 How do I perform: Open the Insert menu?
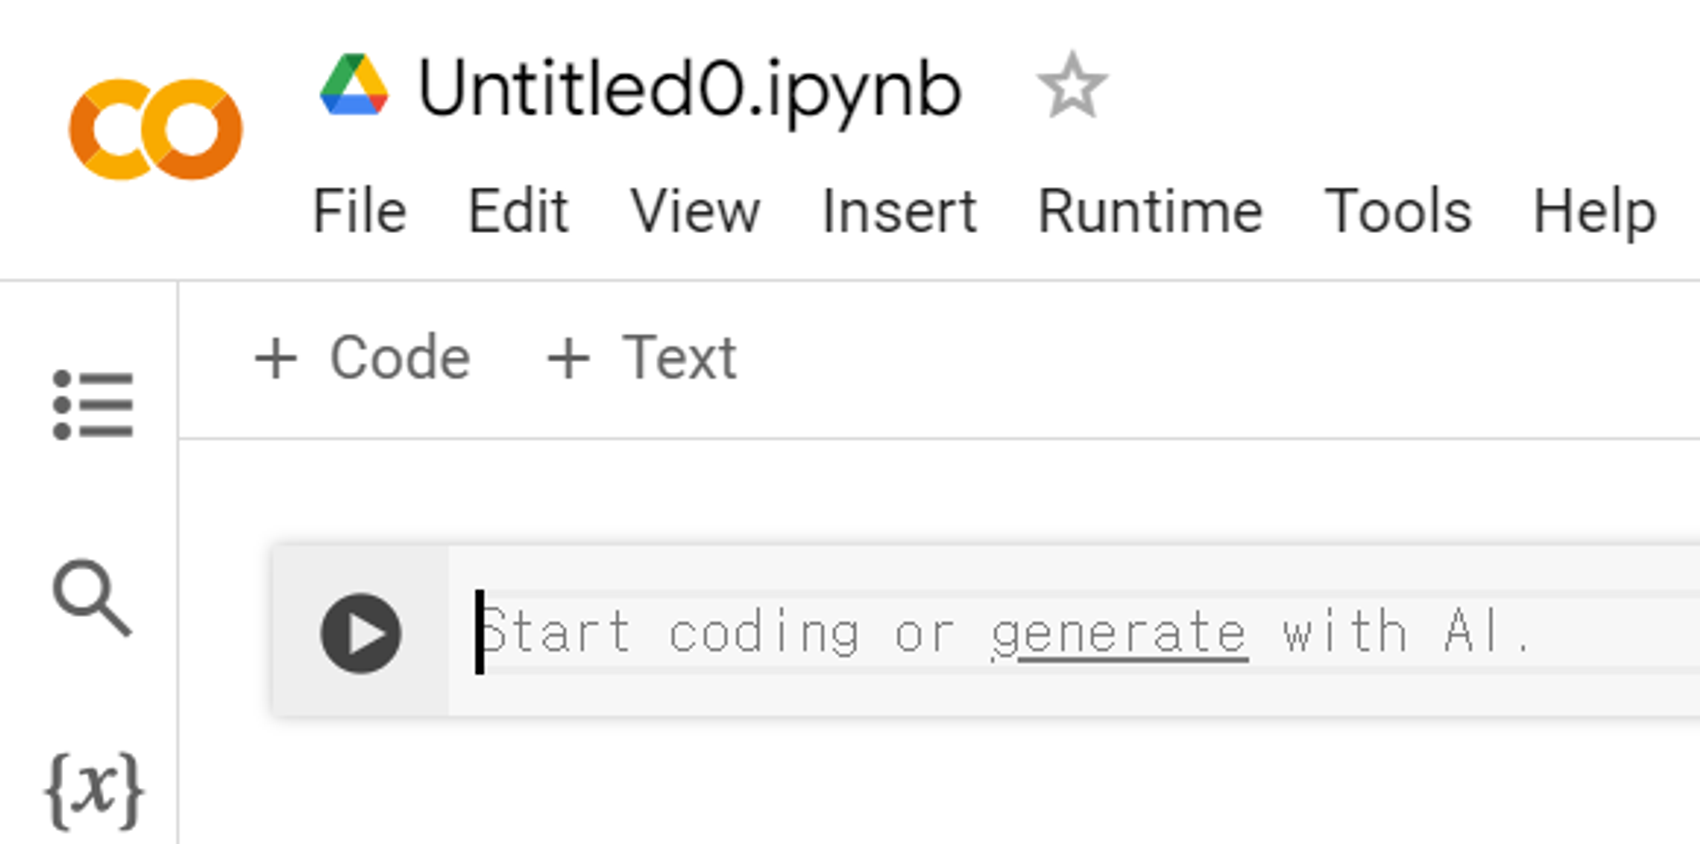tap(899, 211)
